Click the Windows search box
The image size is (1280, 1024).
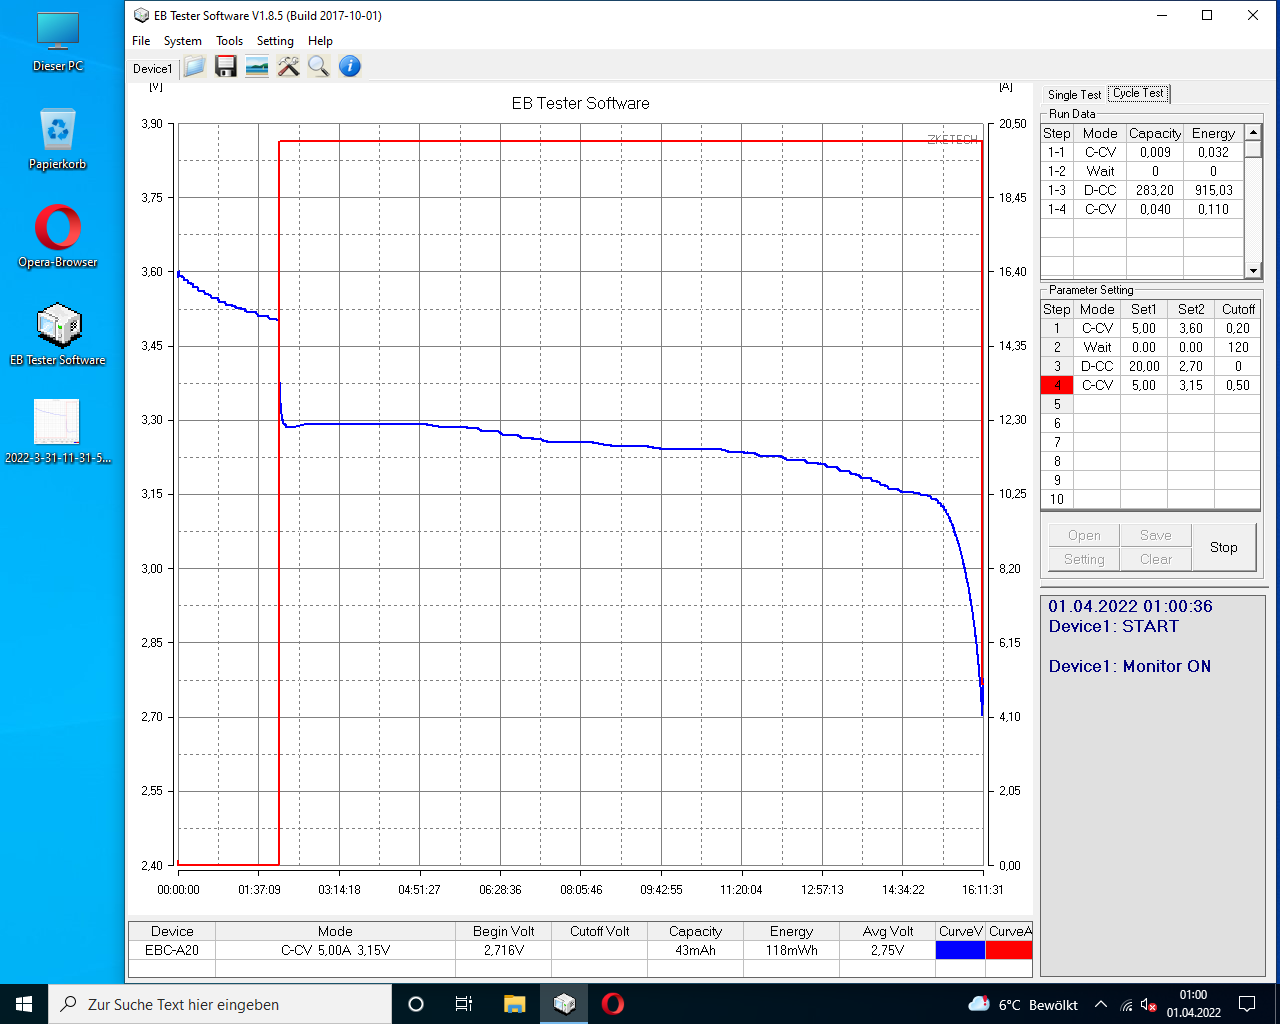[220, 1004]
